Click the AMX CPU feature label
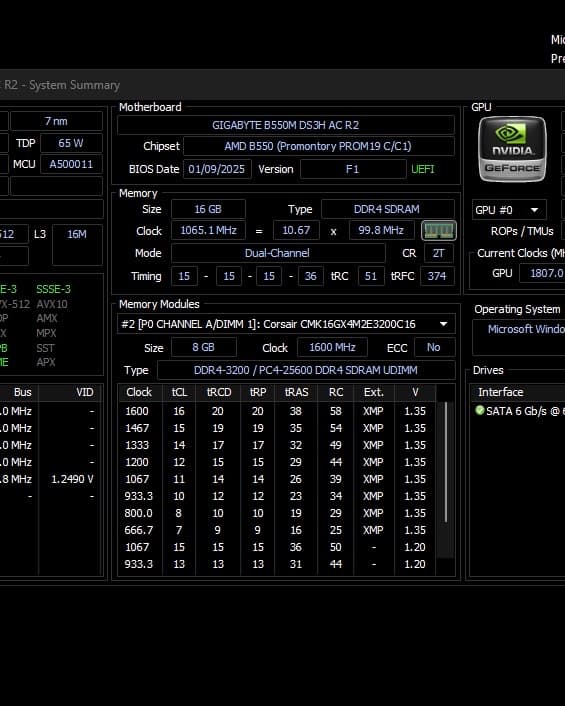The image size is (565, 706). pos(47,318)
